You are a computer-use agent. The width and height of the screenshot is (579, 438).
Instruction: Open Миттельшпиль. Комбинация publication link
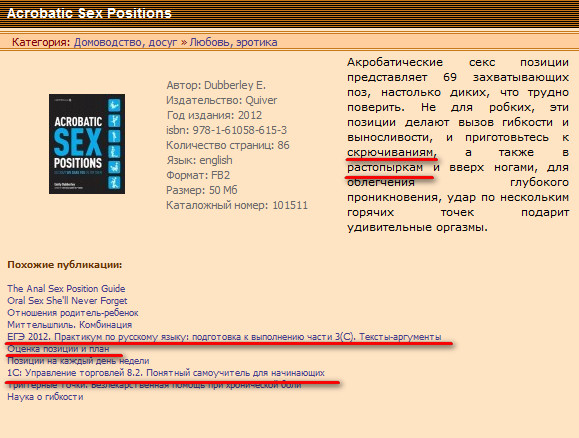pyautogui.click(x=69, y=325)
